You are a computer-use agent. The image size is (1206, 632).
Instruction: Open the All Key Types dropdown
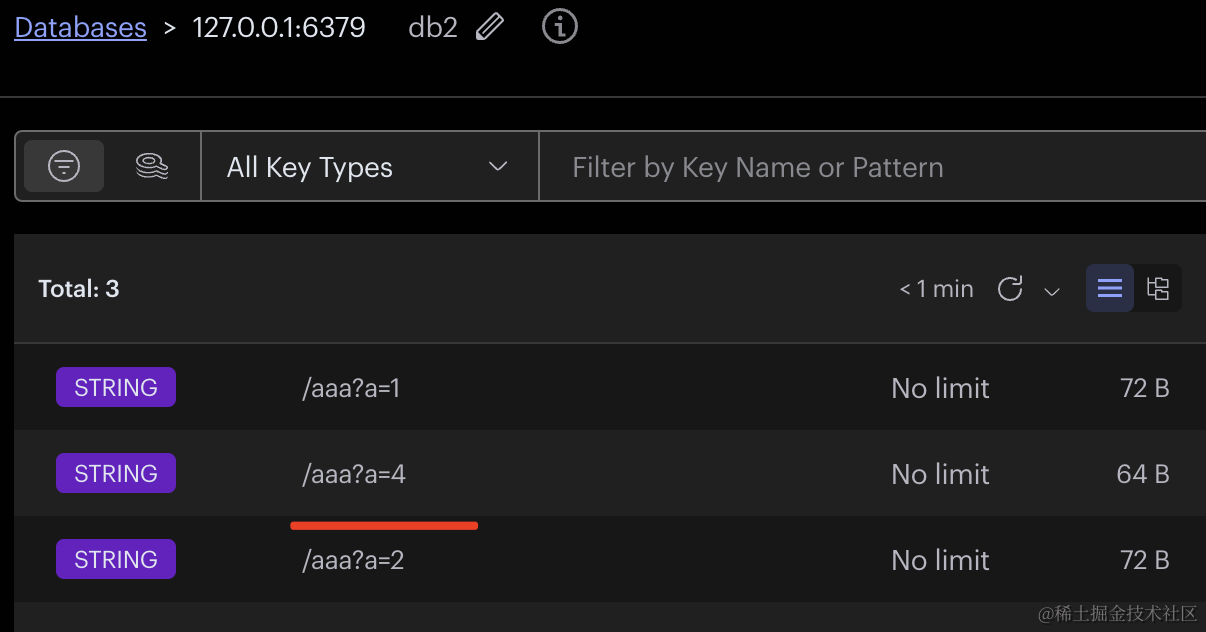click(x=369, y=167)
